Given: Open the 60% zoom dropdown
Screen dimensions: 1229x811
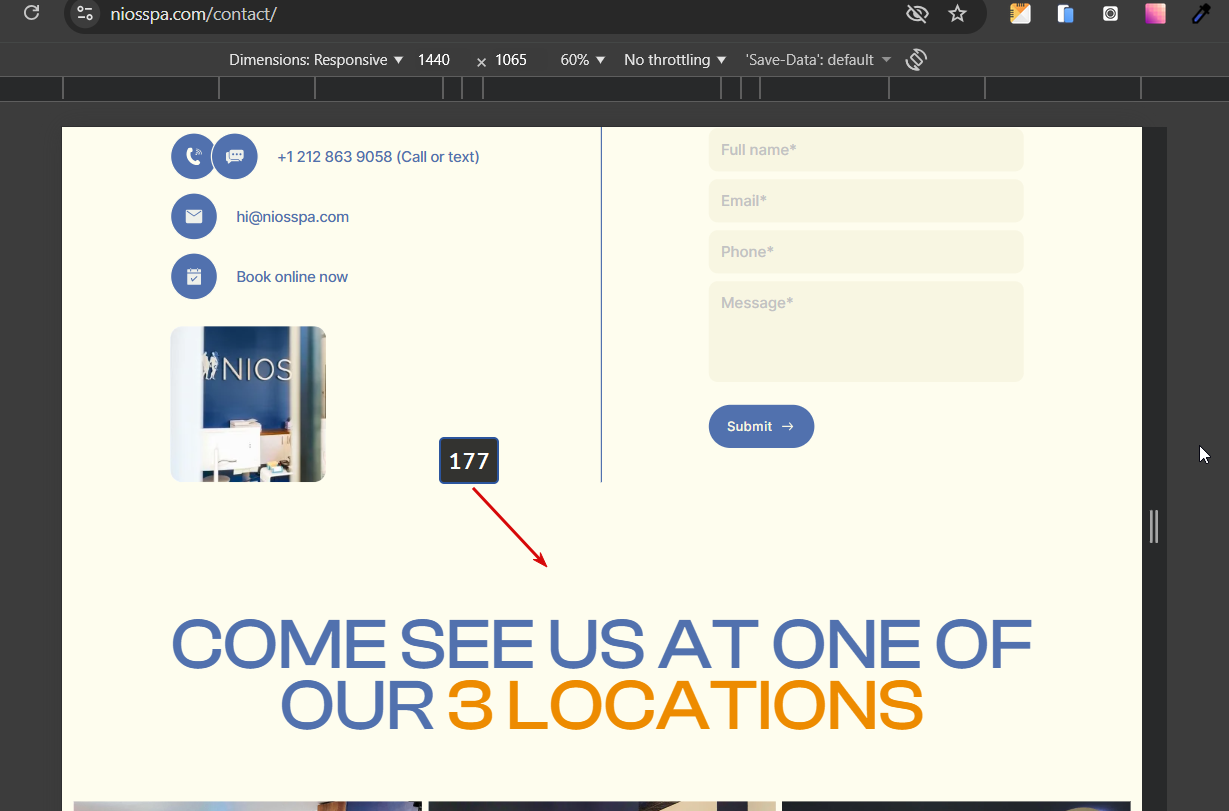Looking at the screenshot, I should pos(583,60).
